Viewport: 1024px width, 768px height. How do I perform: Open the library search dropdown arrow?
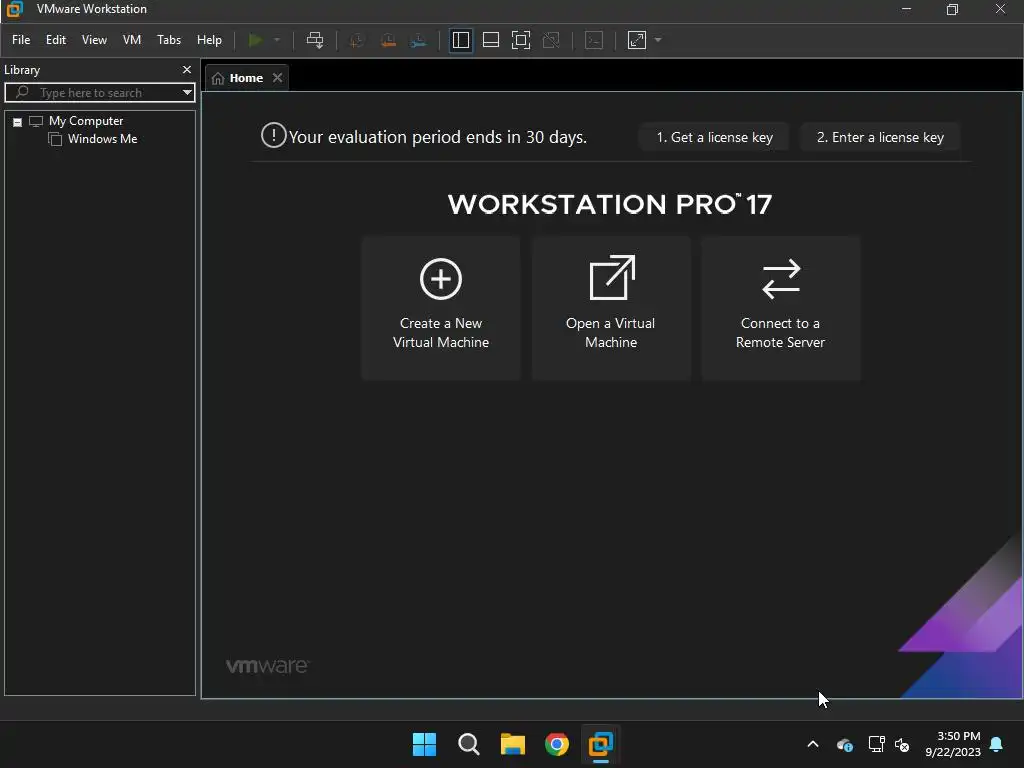coord(187,93)
